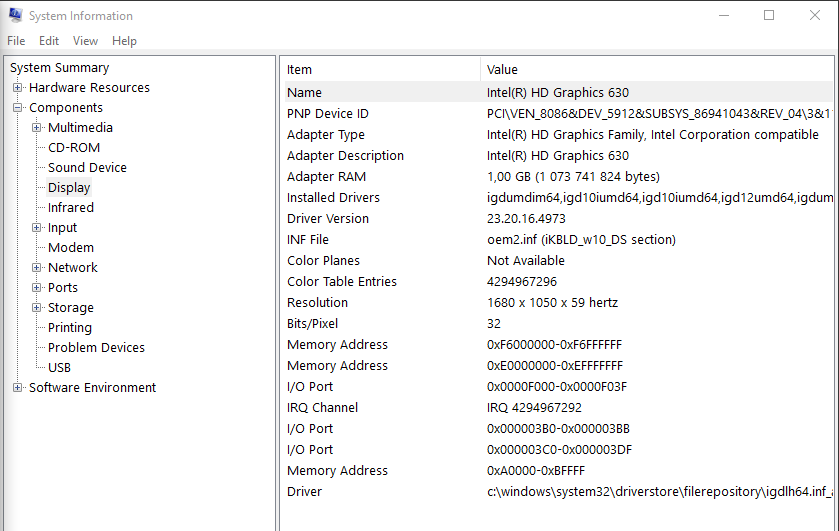Select the Components tree item
Image resolution: width=839 pixels, height=531 pixels.
pos(66,108)
